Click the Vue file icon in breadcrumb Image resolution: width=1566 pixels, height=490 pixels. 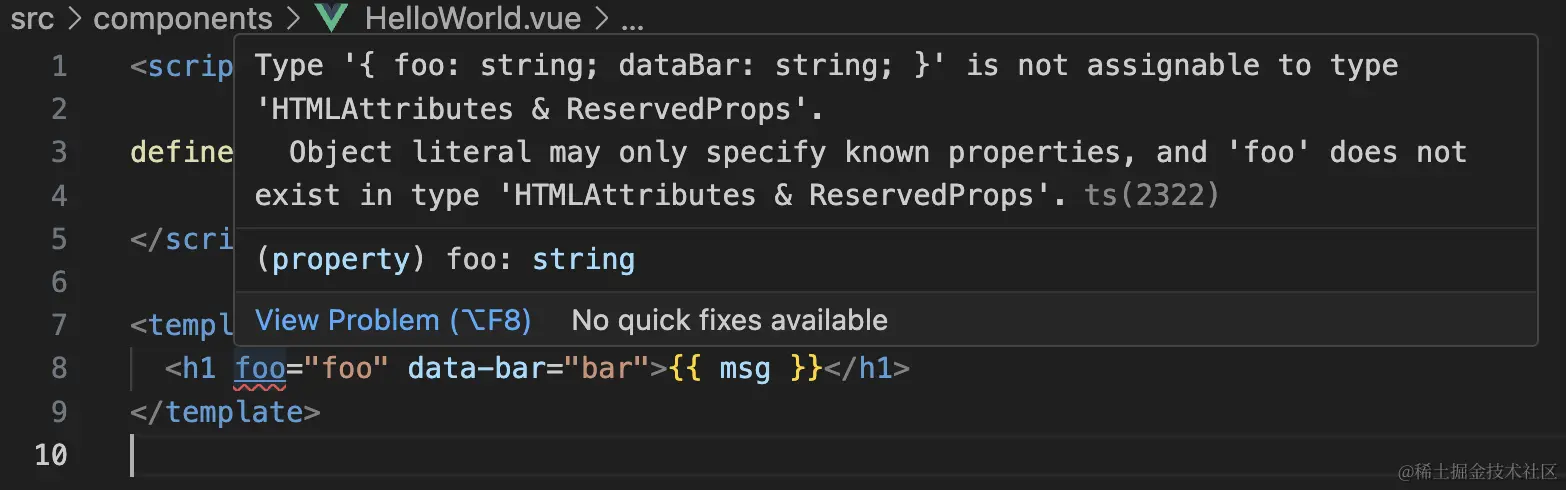(x=332, y=18)
